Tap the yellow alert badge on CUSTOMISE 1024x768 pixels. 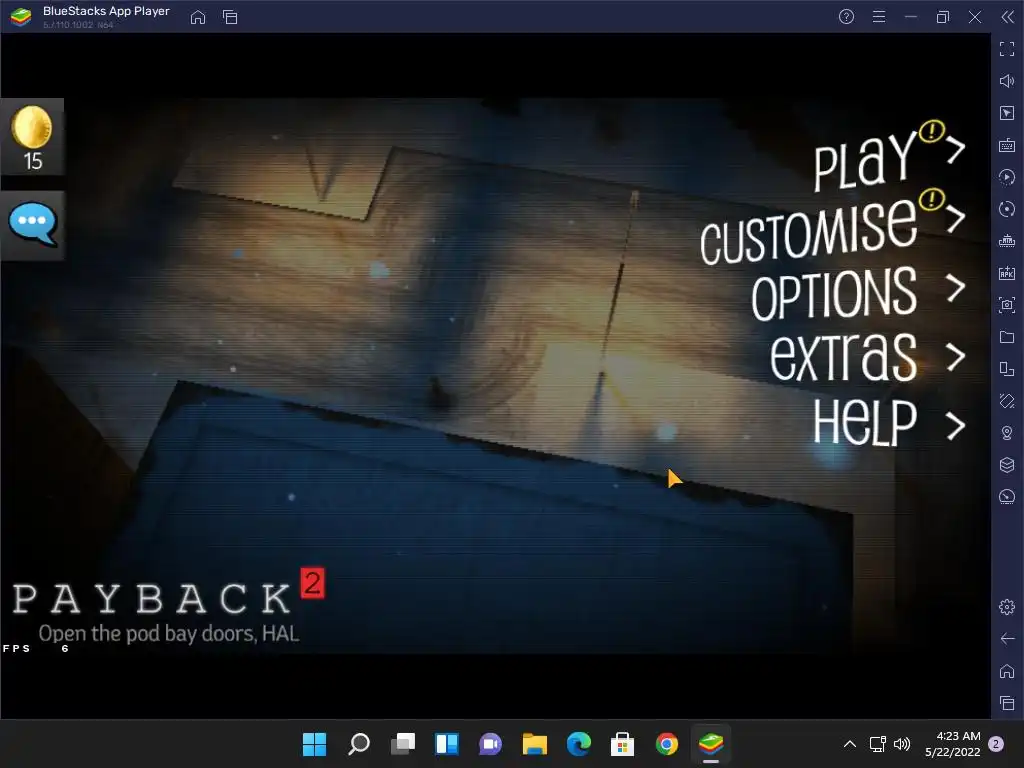coord(931,199)
